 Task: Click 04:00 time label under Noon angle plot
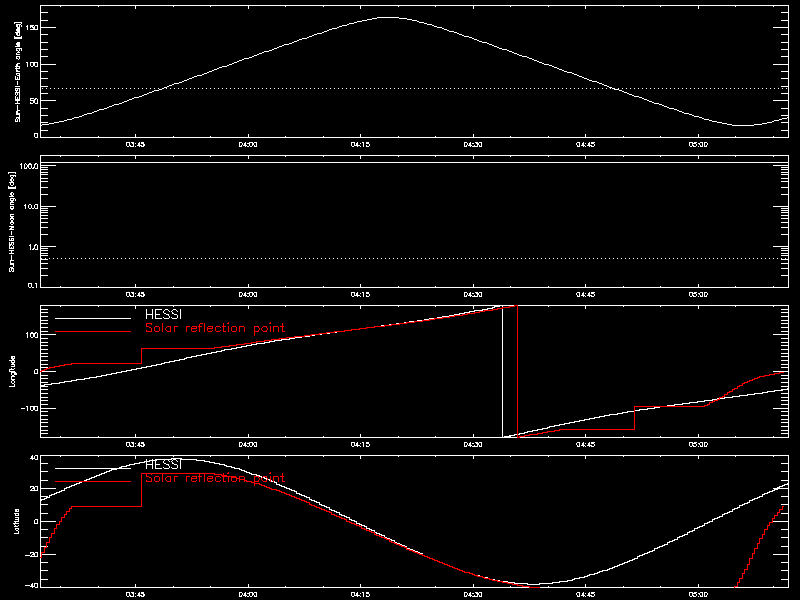point(248,295)
